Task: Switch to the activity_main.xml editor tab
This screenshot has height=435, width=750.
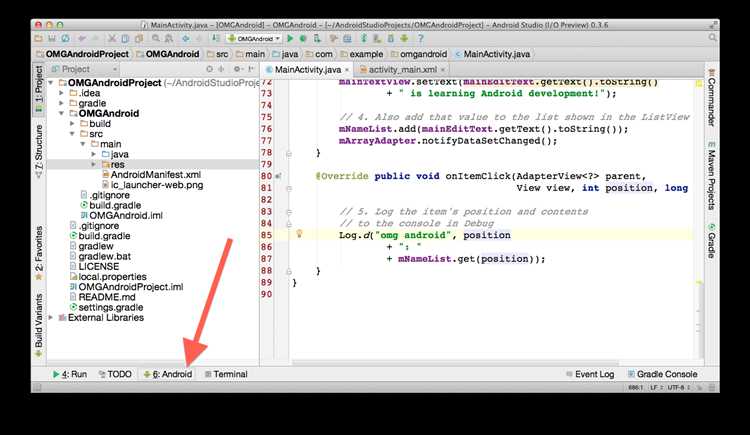Action: [402, 69]
